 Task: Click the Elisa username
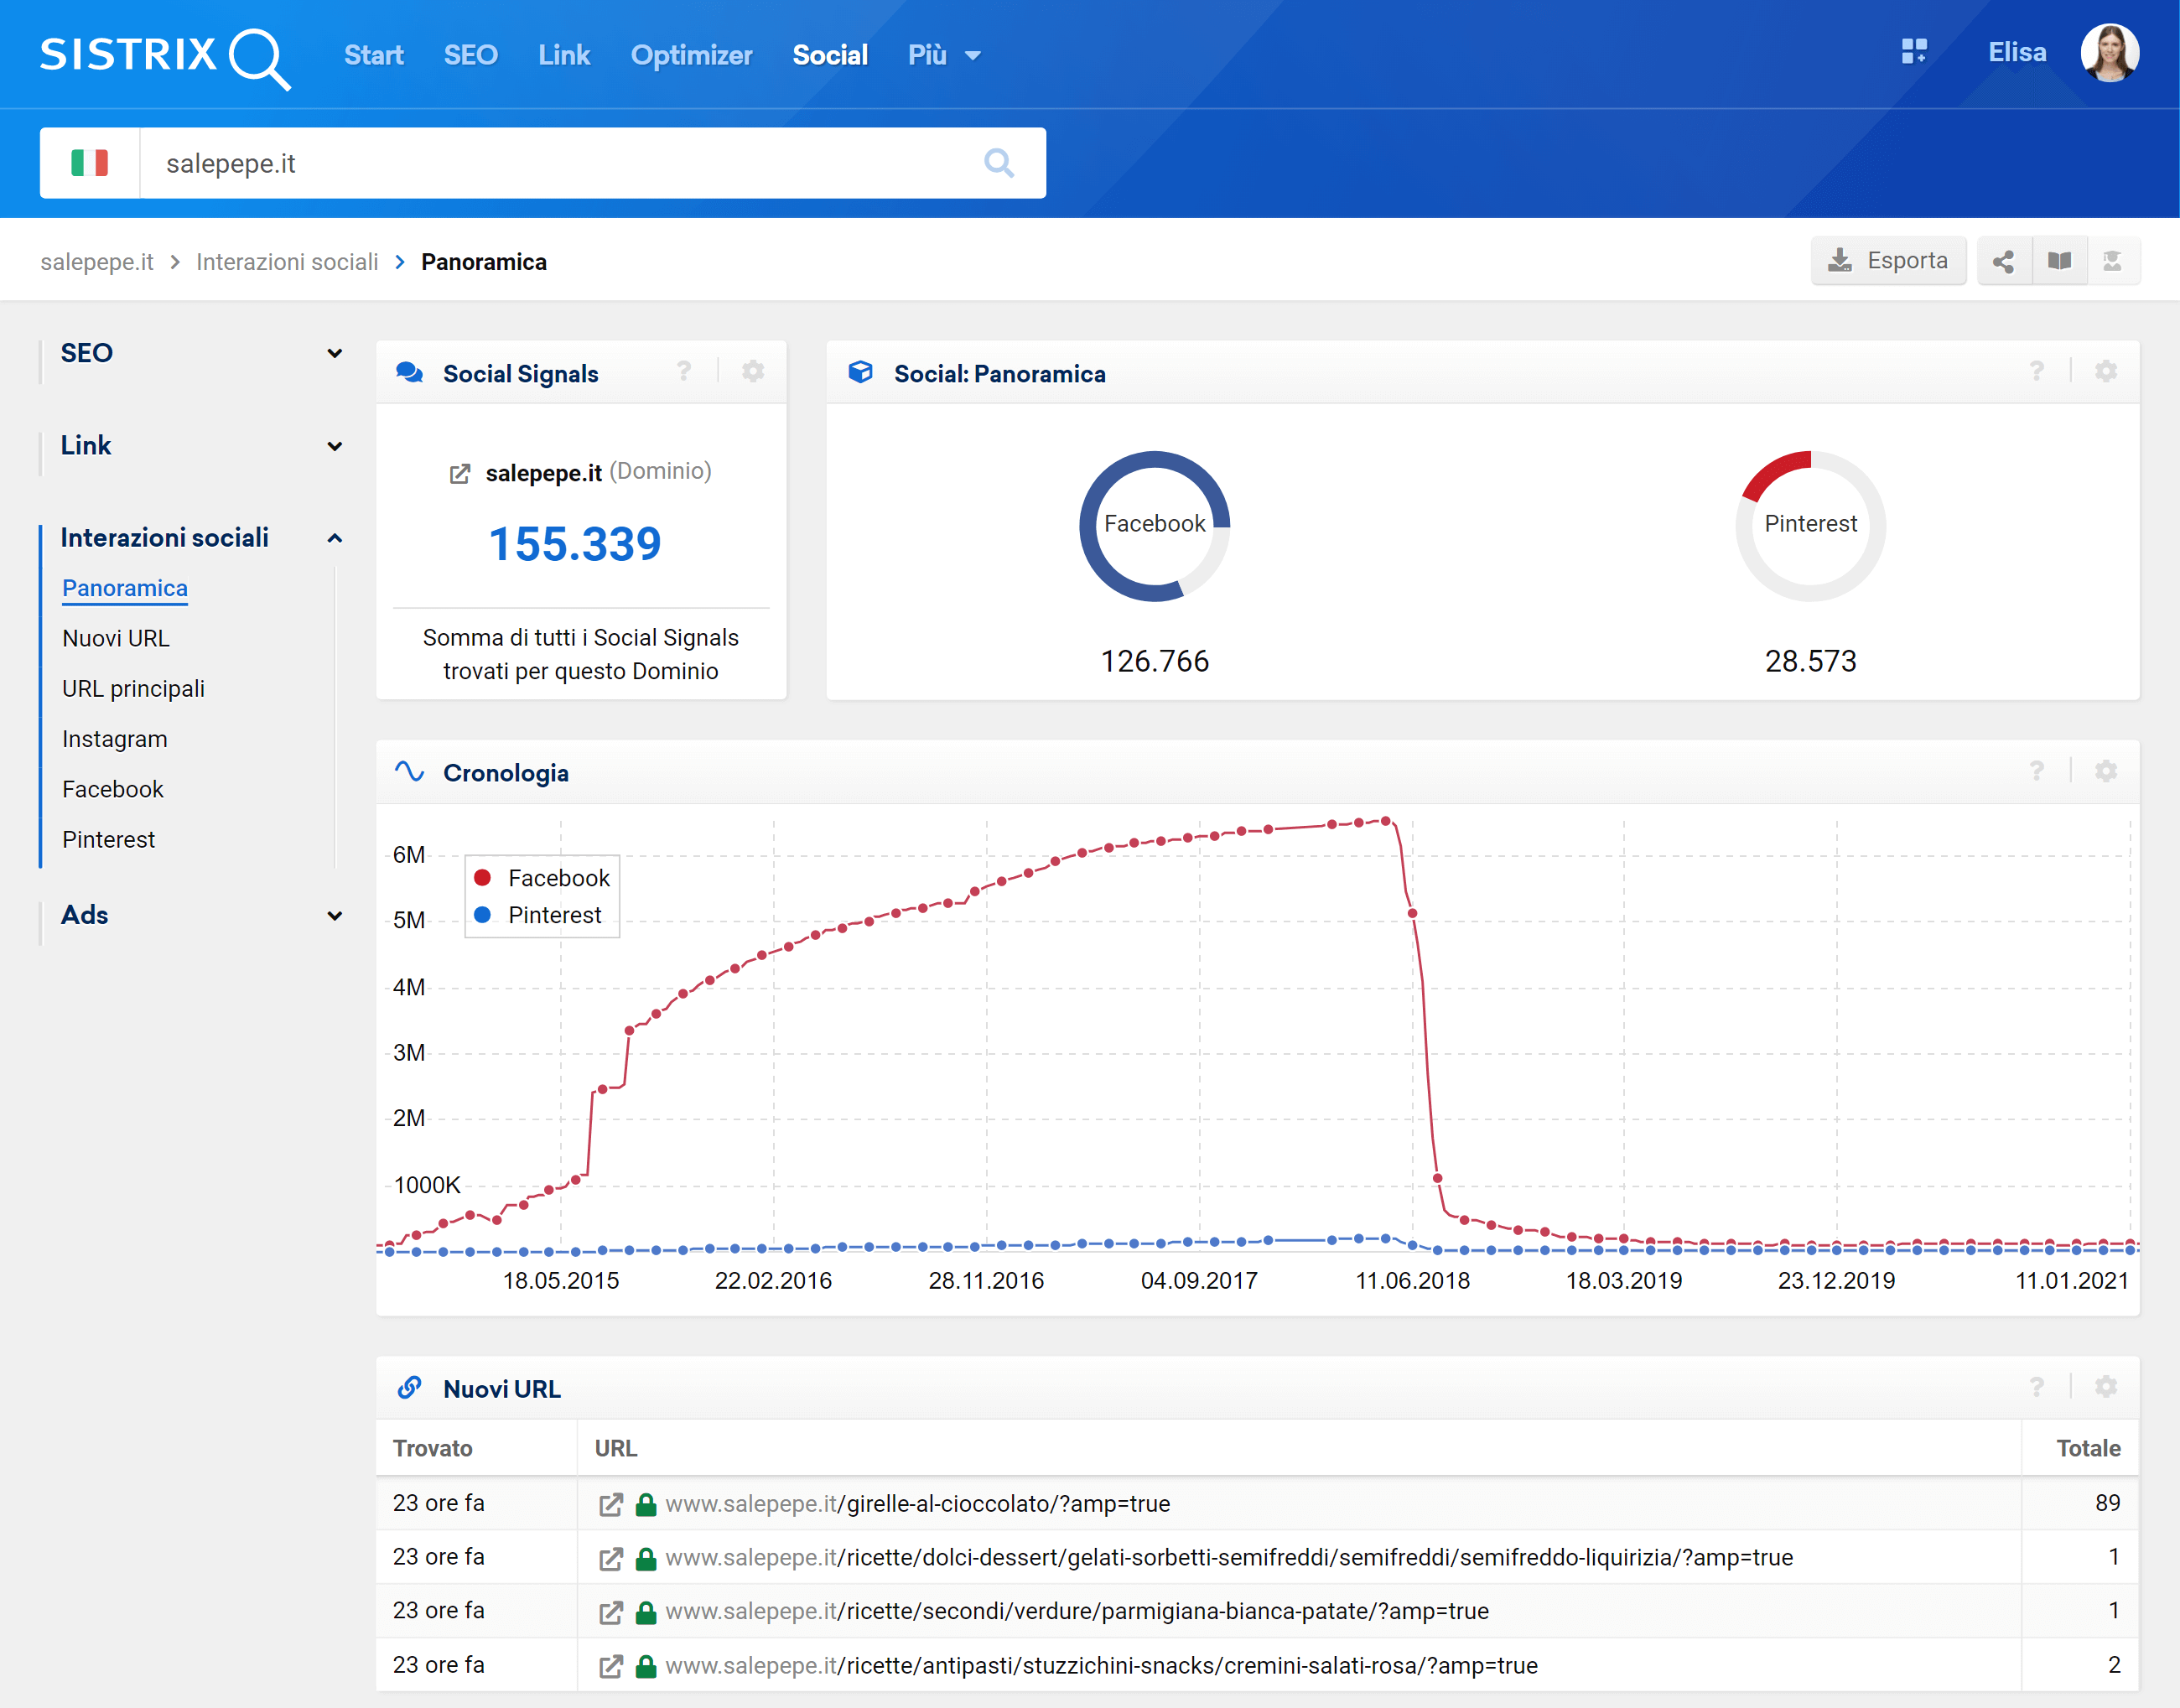2017,52
